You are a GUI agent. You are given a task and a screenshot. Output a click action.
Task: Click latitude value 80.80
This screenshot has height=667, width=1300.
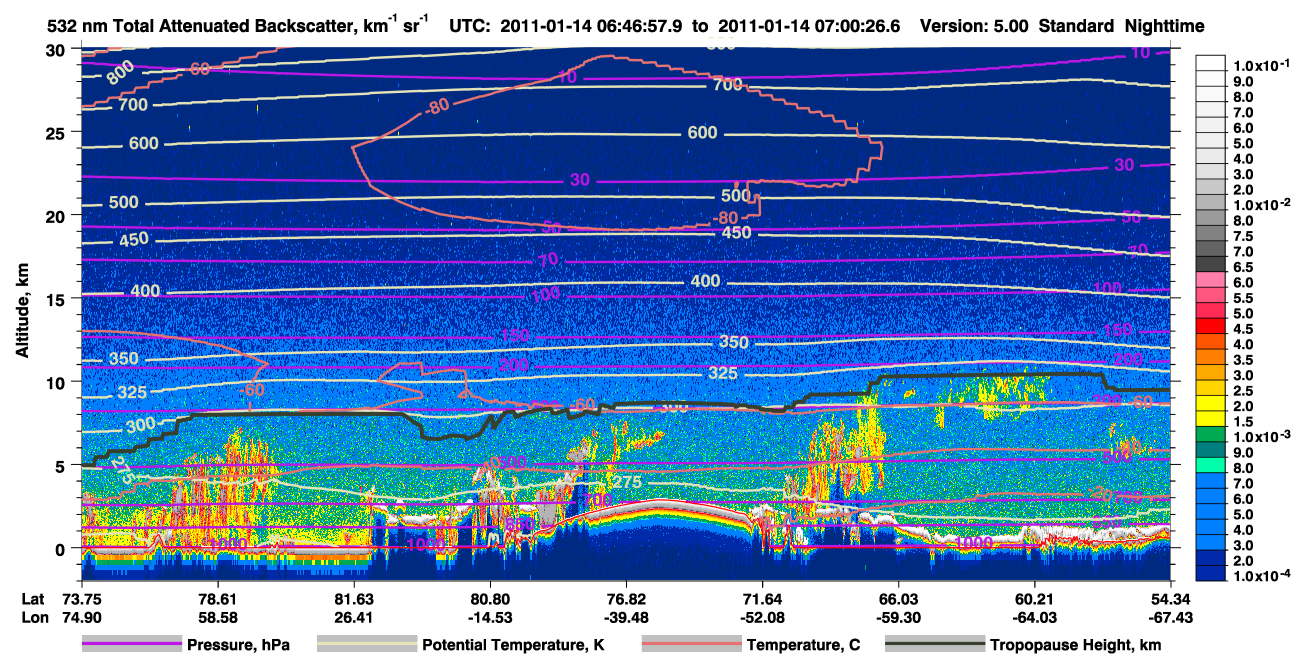[489, 598]
